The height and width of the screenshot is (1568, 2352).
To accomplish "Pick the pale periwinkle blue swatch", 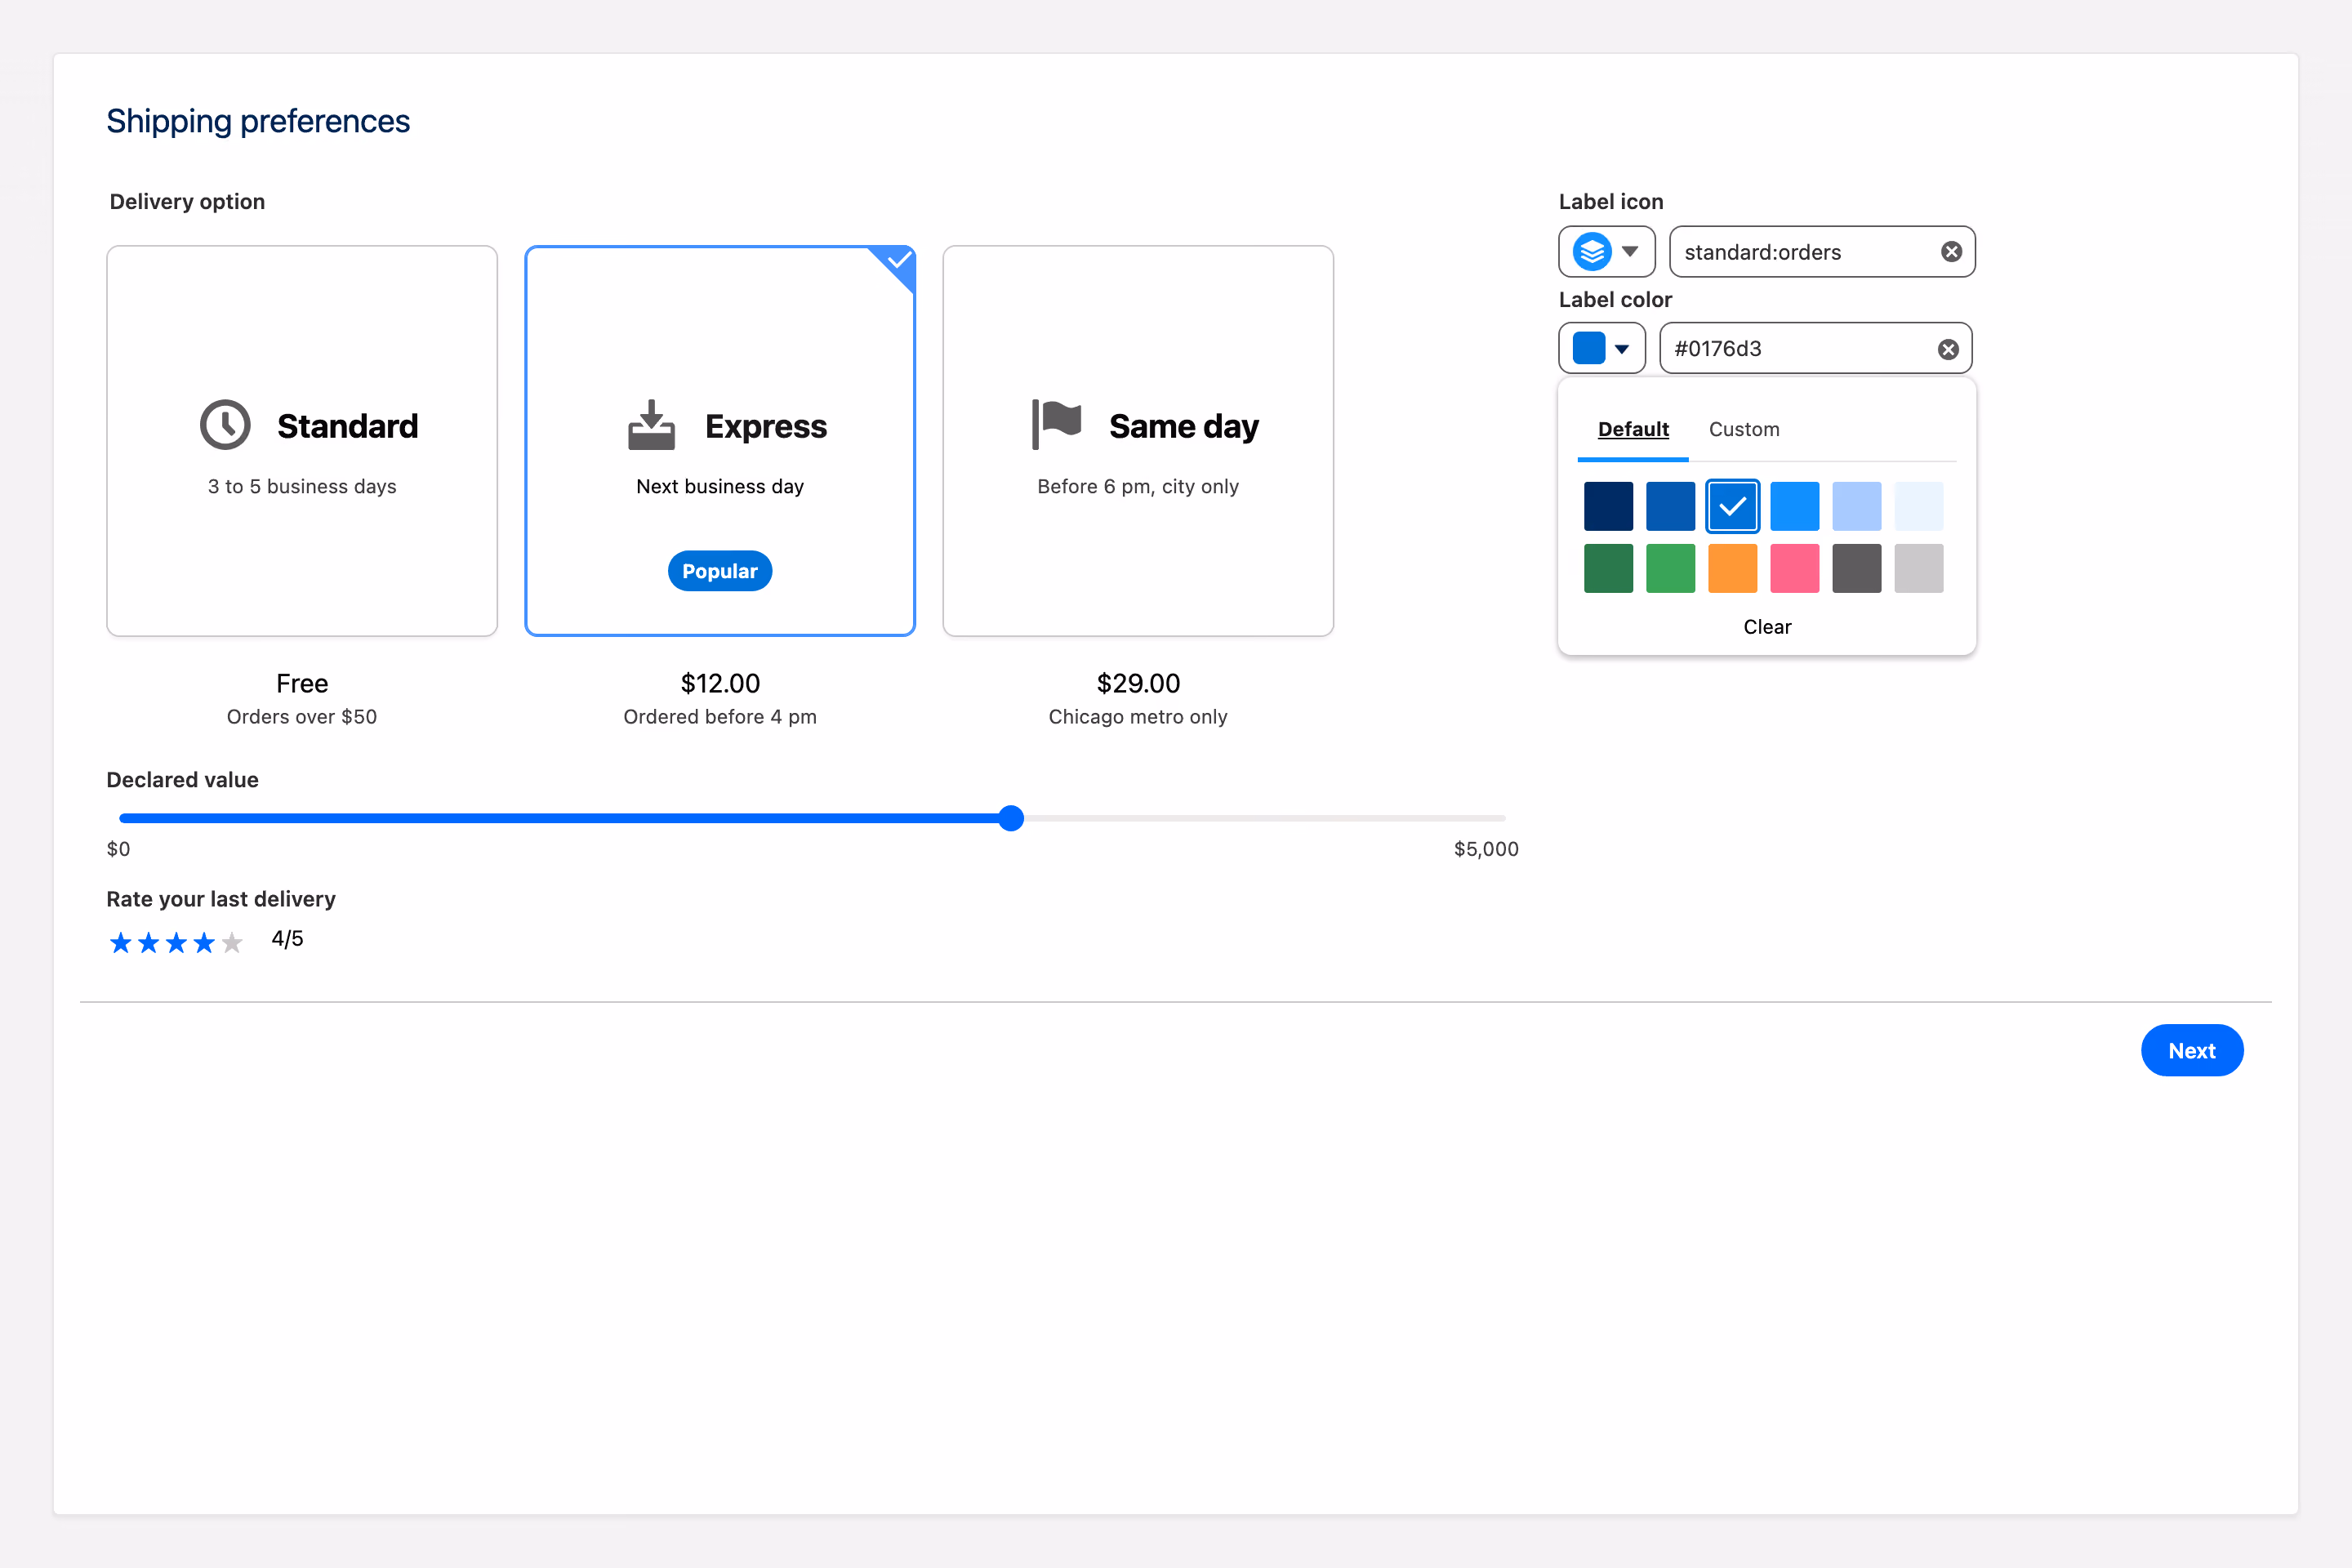I will point(1856,506).
